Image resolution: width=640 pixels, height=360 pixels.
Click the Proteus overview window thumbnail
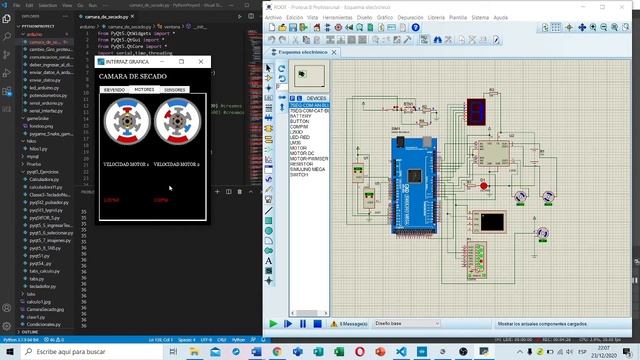309,76
